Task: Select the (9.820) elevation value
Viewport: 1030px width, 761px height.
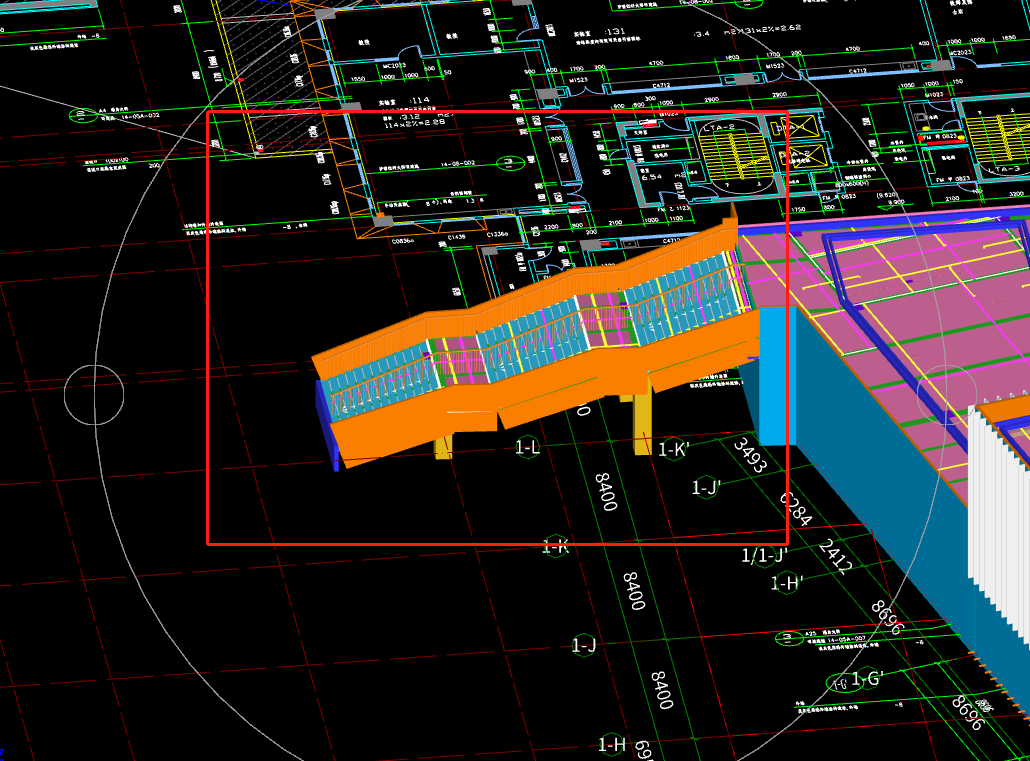Action: tap(887, 195)
